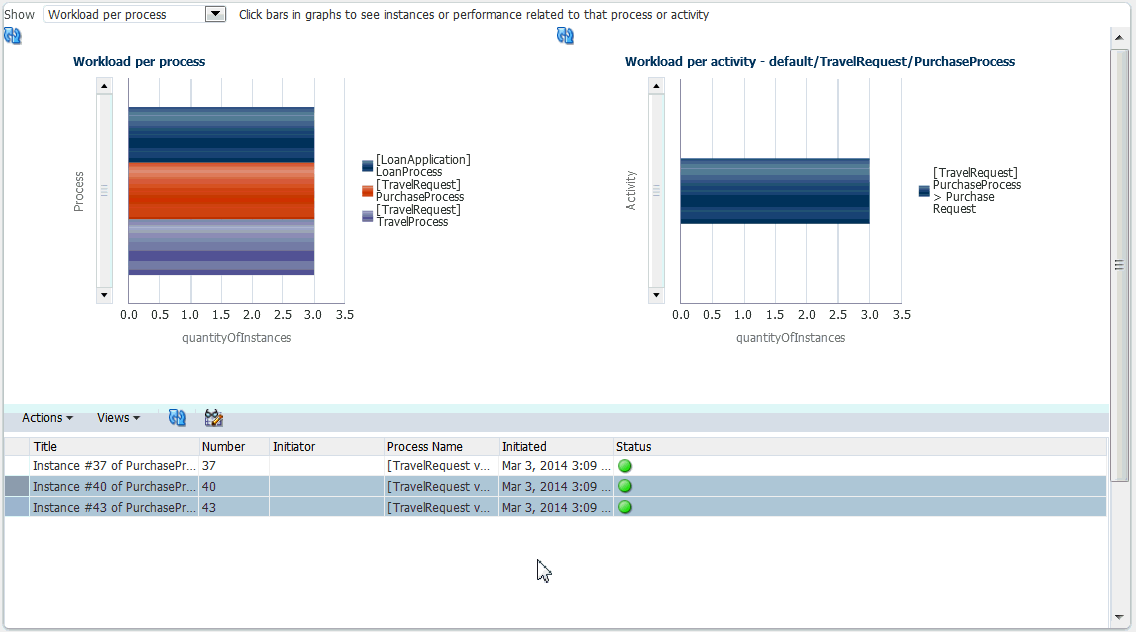Screen dimensions: 1136x632
Task: Click the green status icon for instance 40
Action: 625,486
